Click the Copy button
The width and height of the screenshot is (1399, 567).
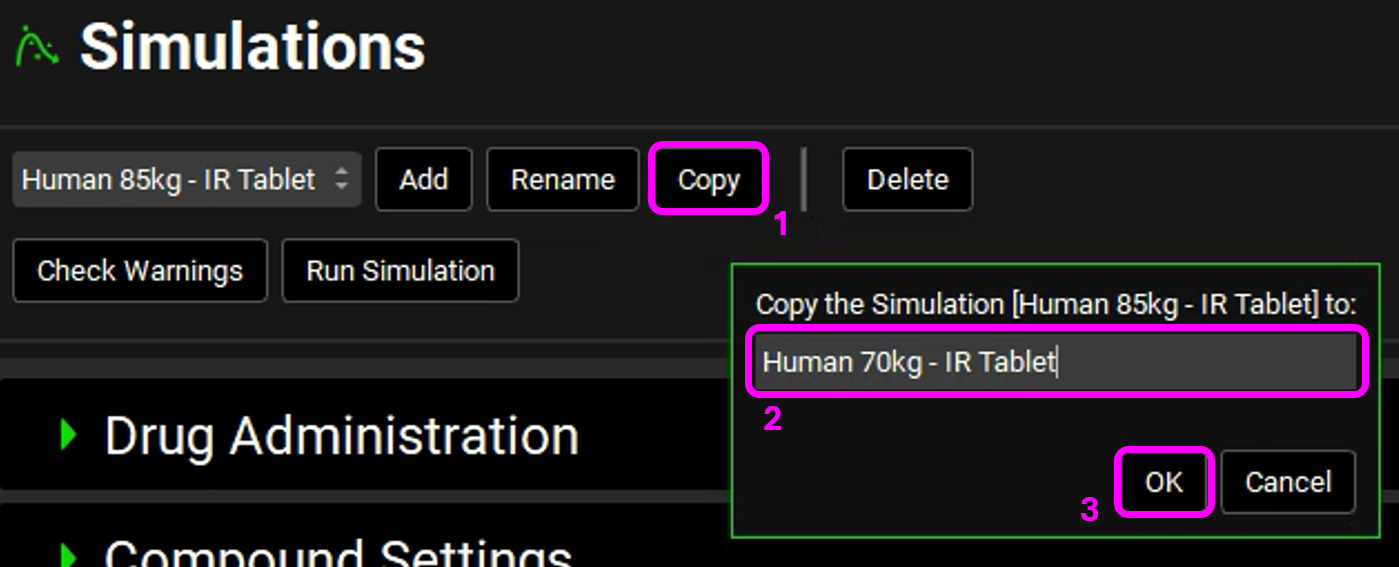click(708, 180)
